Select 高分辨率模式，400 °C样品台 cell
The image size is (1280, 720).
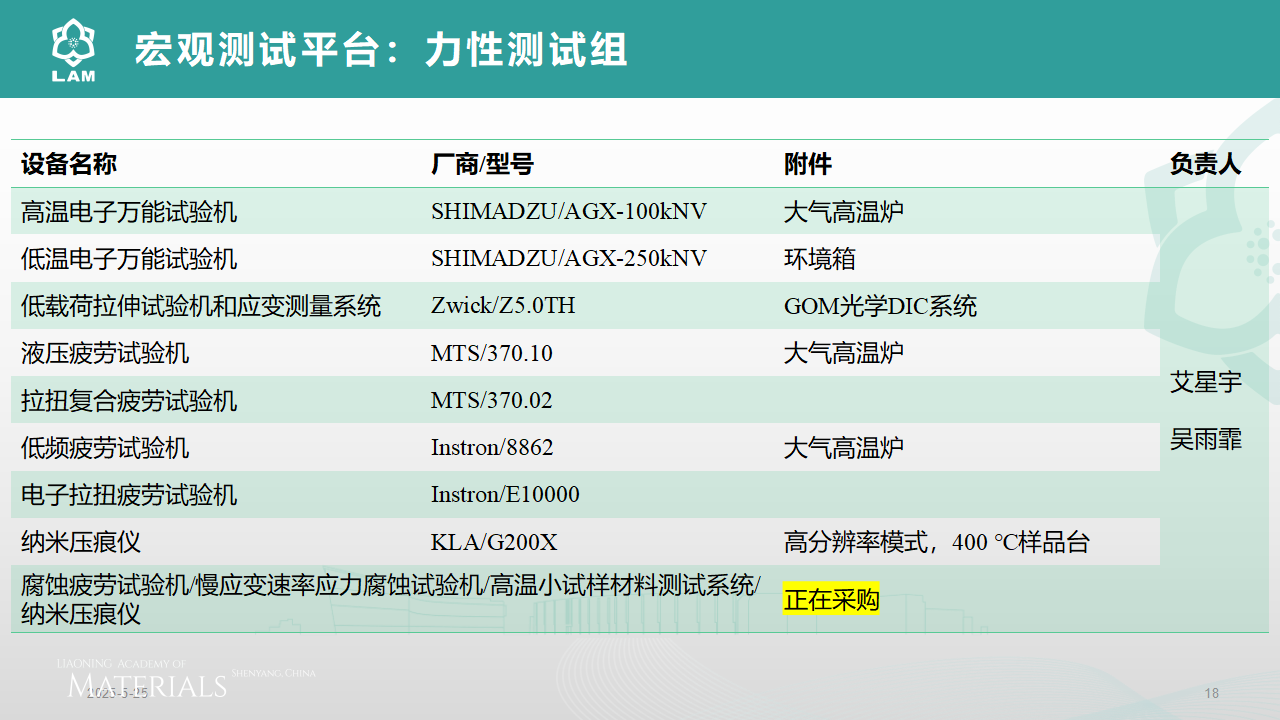pos(937,543)
